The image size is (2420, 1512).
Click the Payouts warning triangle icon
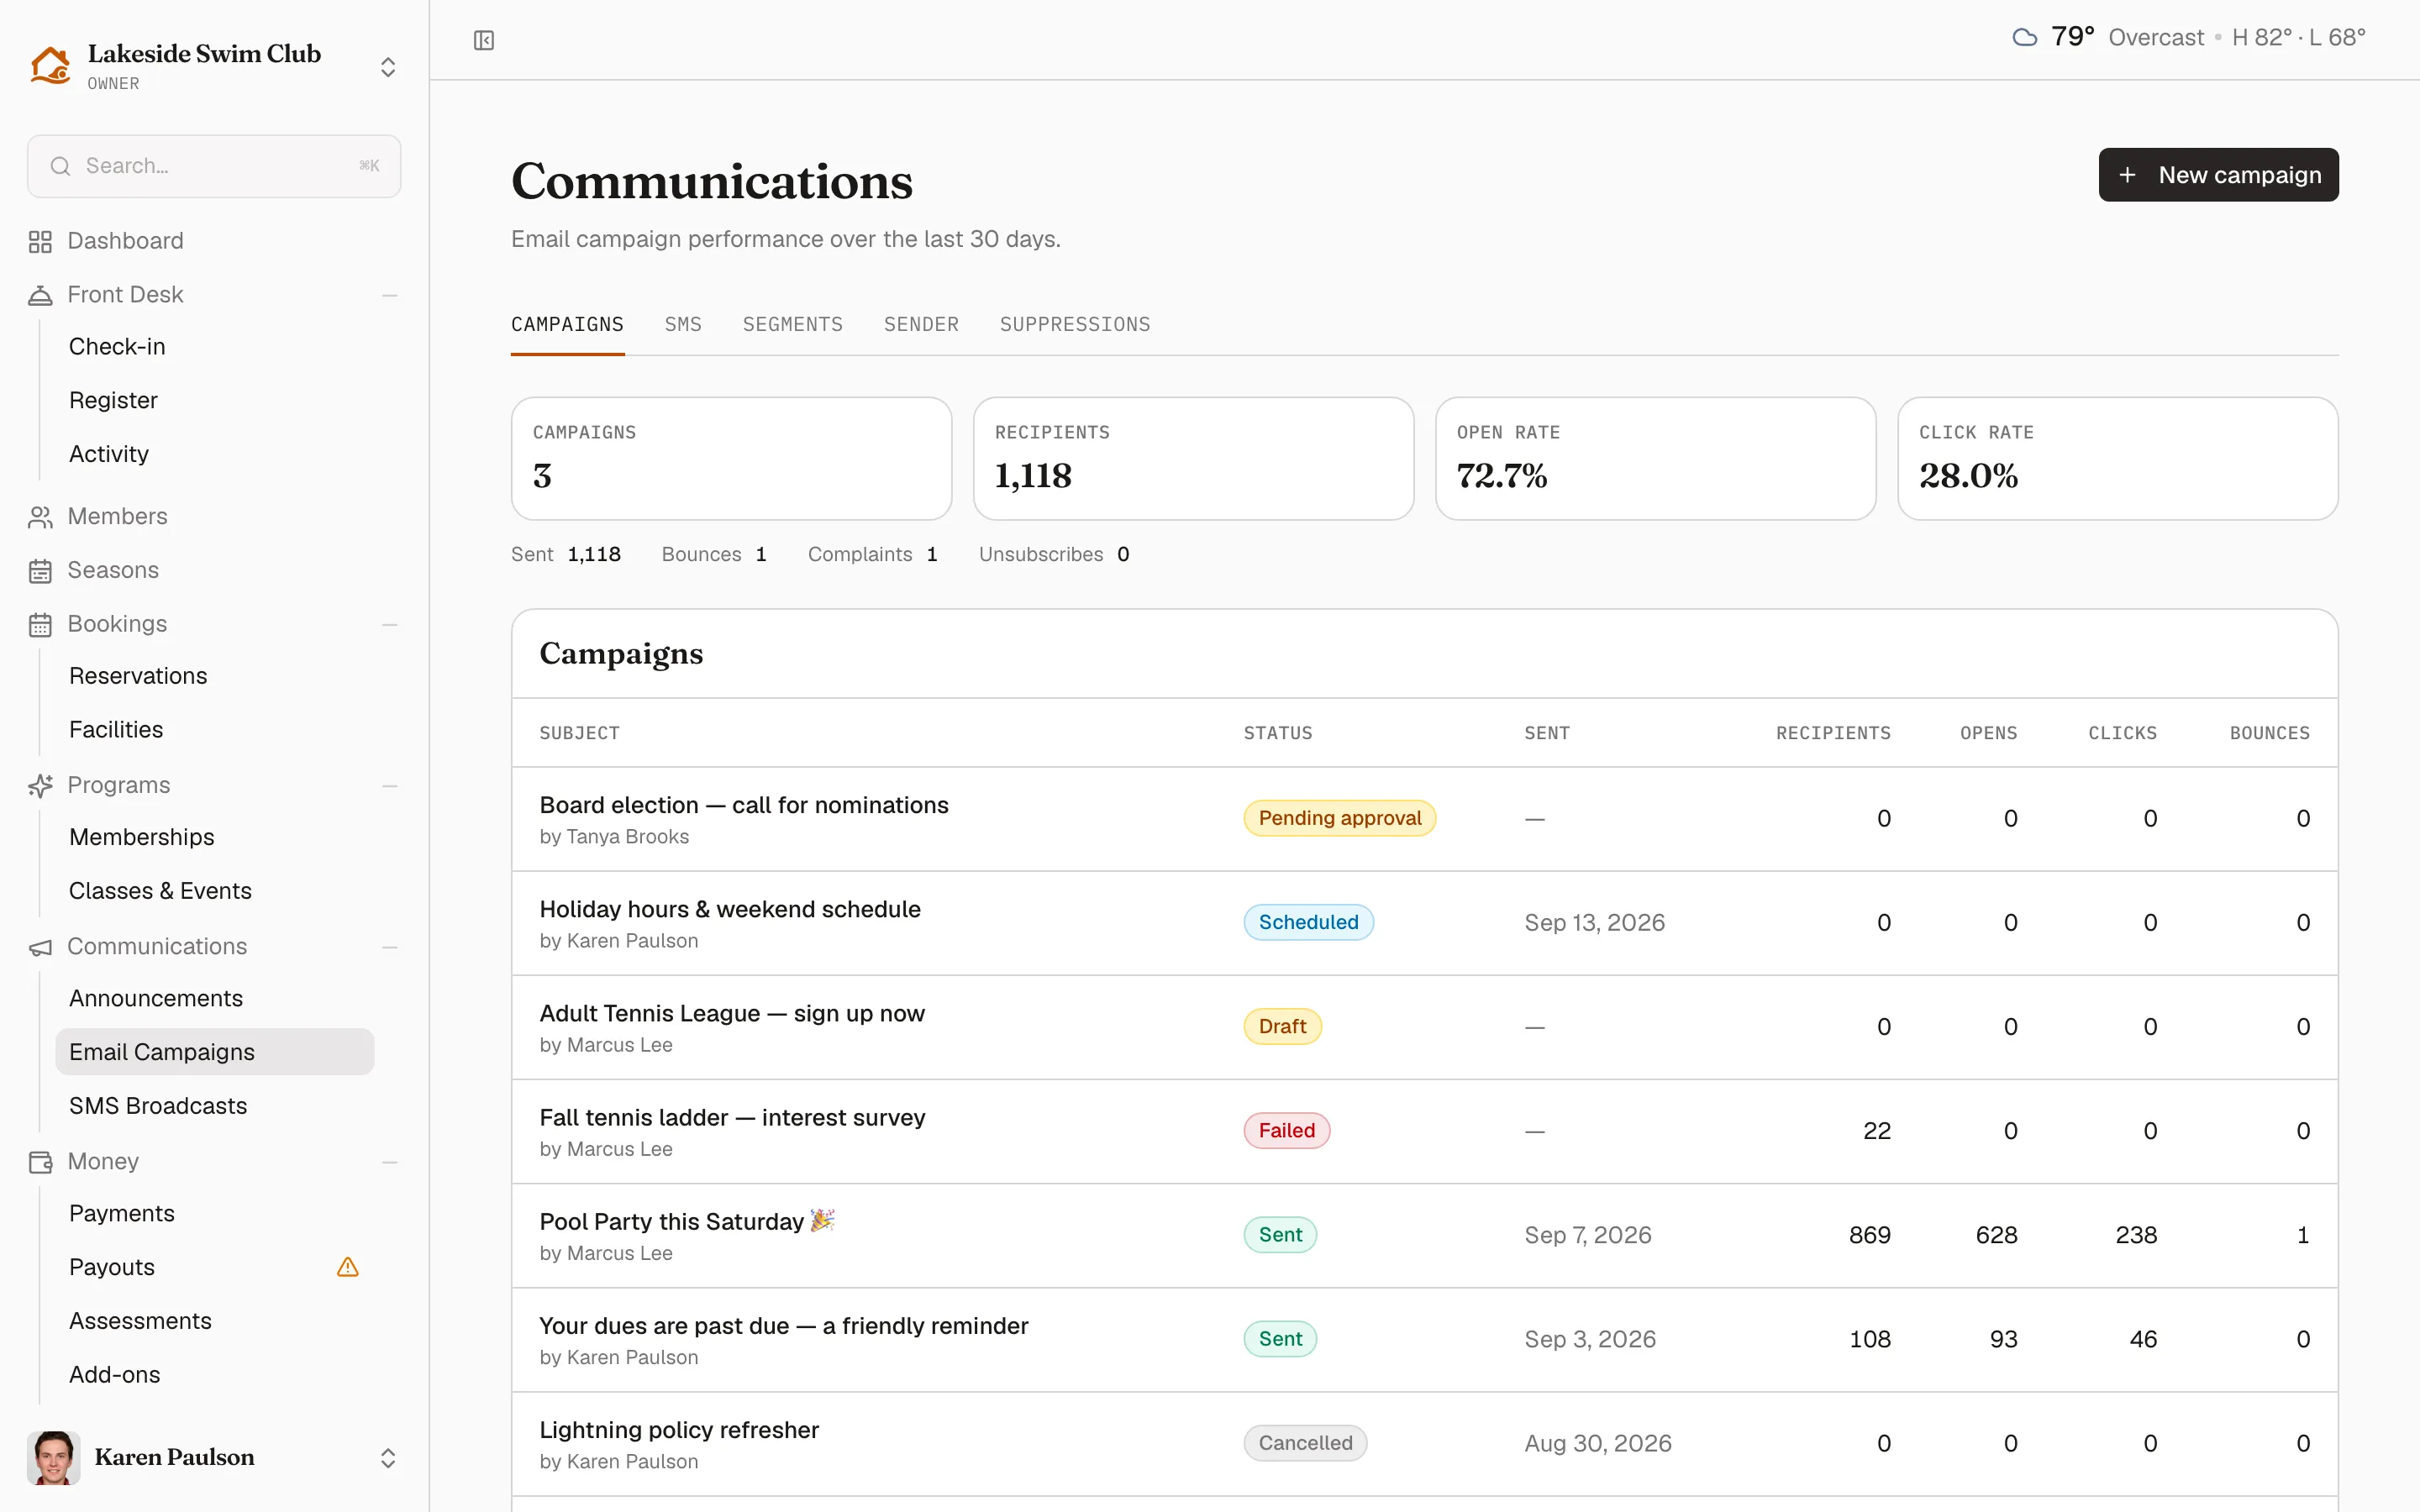pos(348,1267)
